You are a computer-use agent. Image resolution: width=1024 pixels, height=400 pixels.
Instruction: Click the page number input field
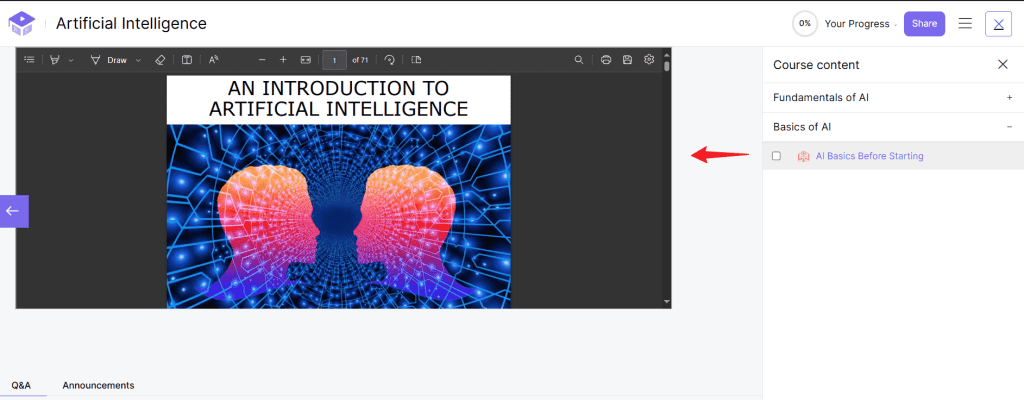coord(334,60)
